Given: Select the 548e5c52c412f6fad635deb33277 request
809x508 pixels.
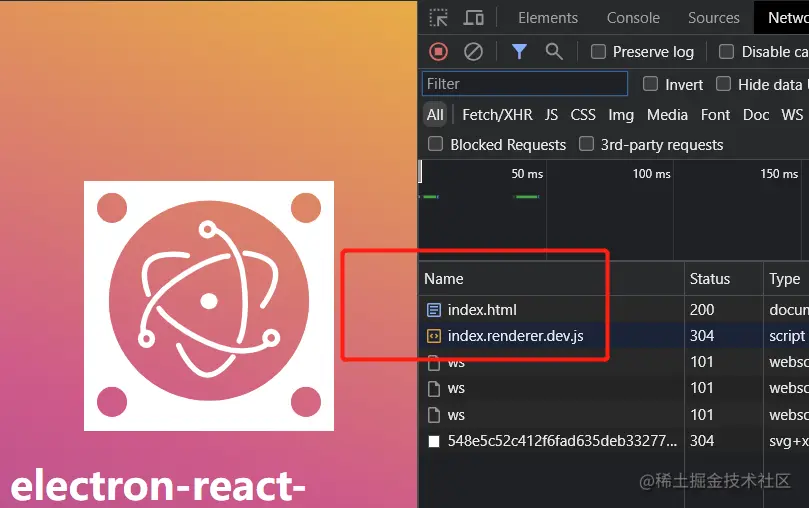Looking at the screenshot, I should tap(613, 441).
